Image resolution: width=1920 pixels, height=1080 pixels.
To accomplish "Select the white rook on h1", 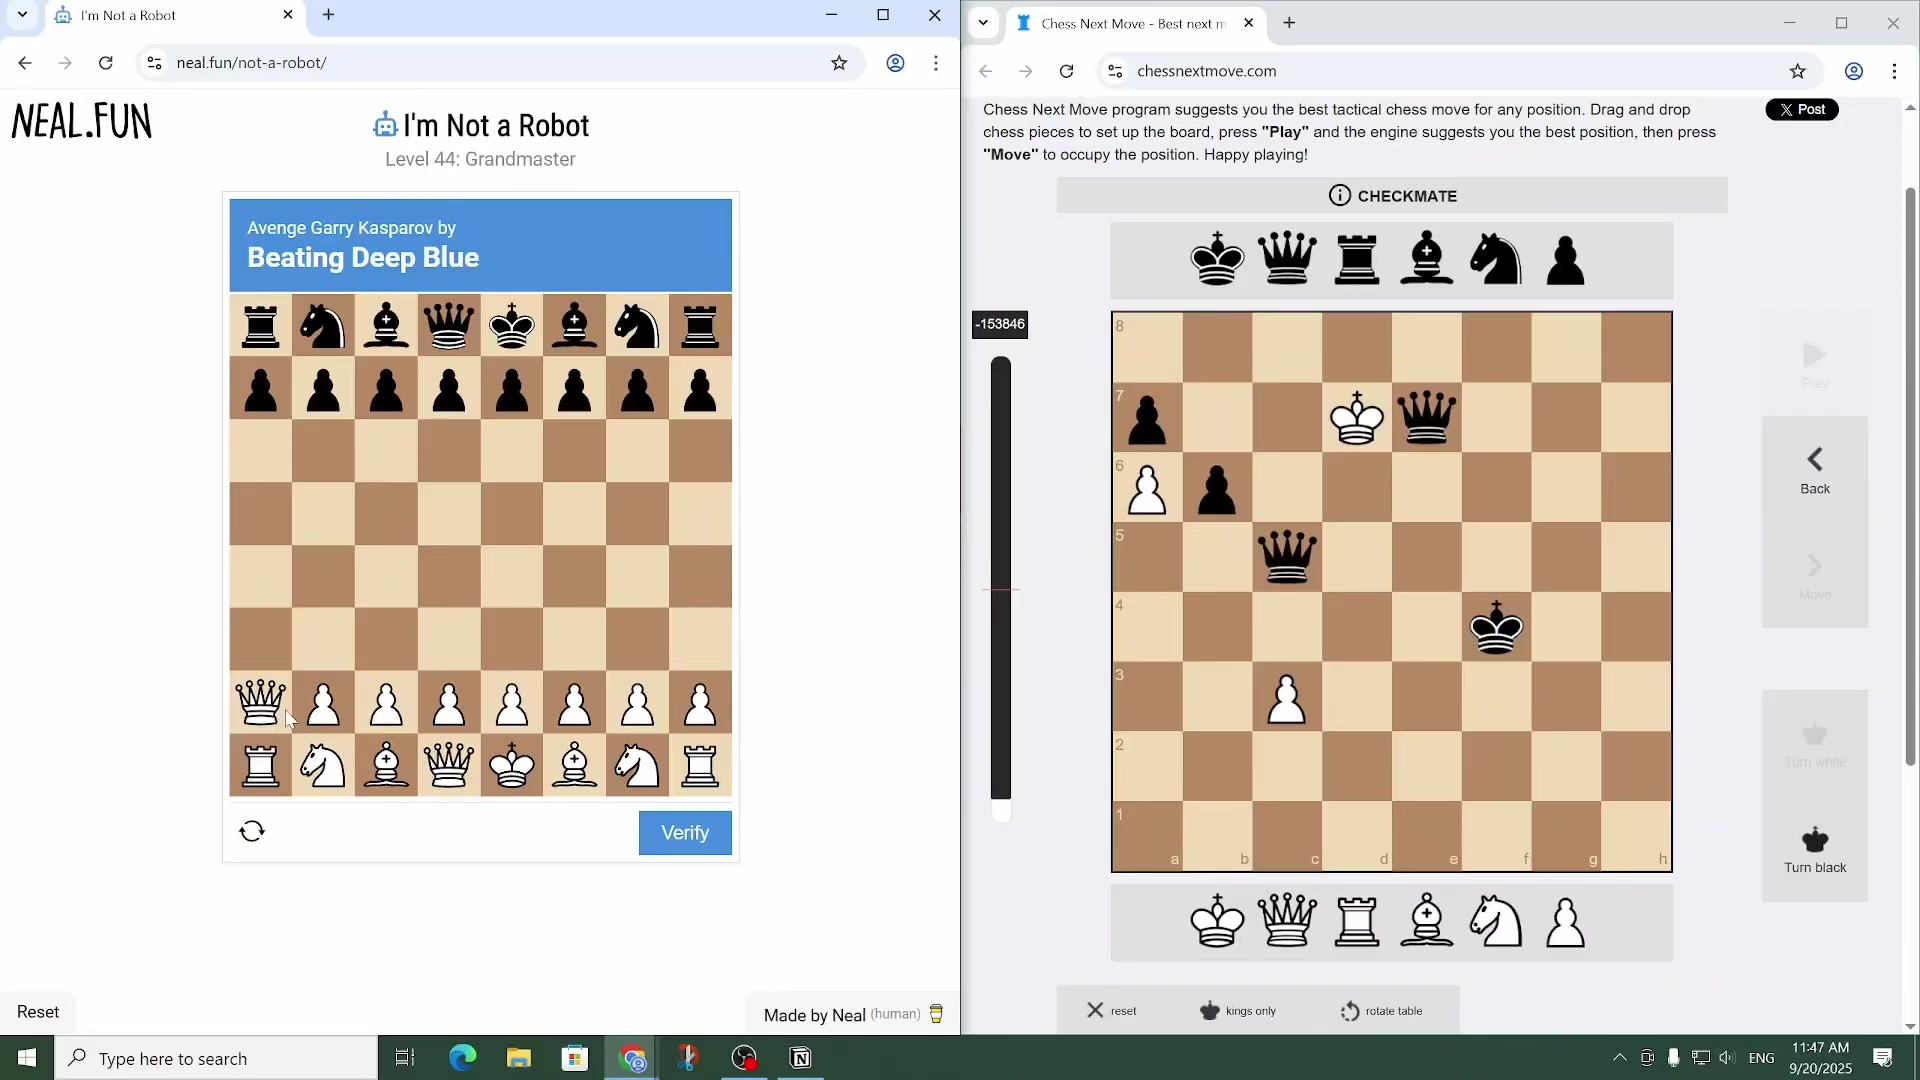I will pyautogui.click(x=700, y=766).
